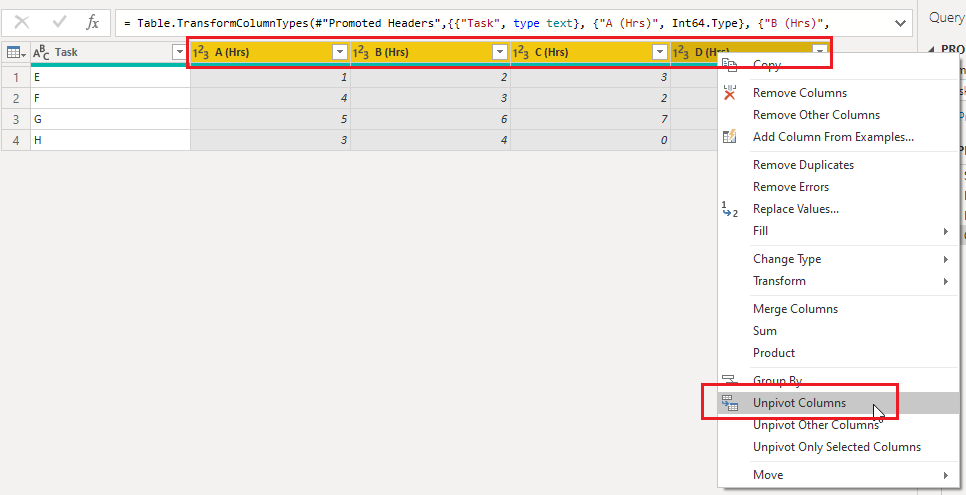
Task: Open the C (Hrs) column filter dropdown
Action: (660, 52)
